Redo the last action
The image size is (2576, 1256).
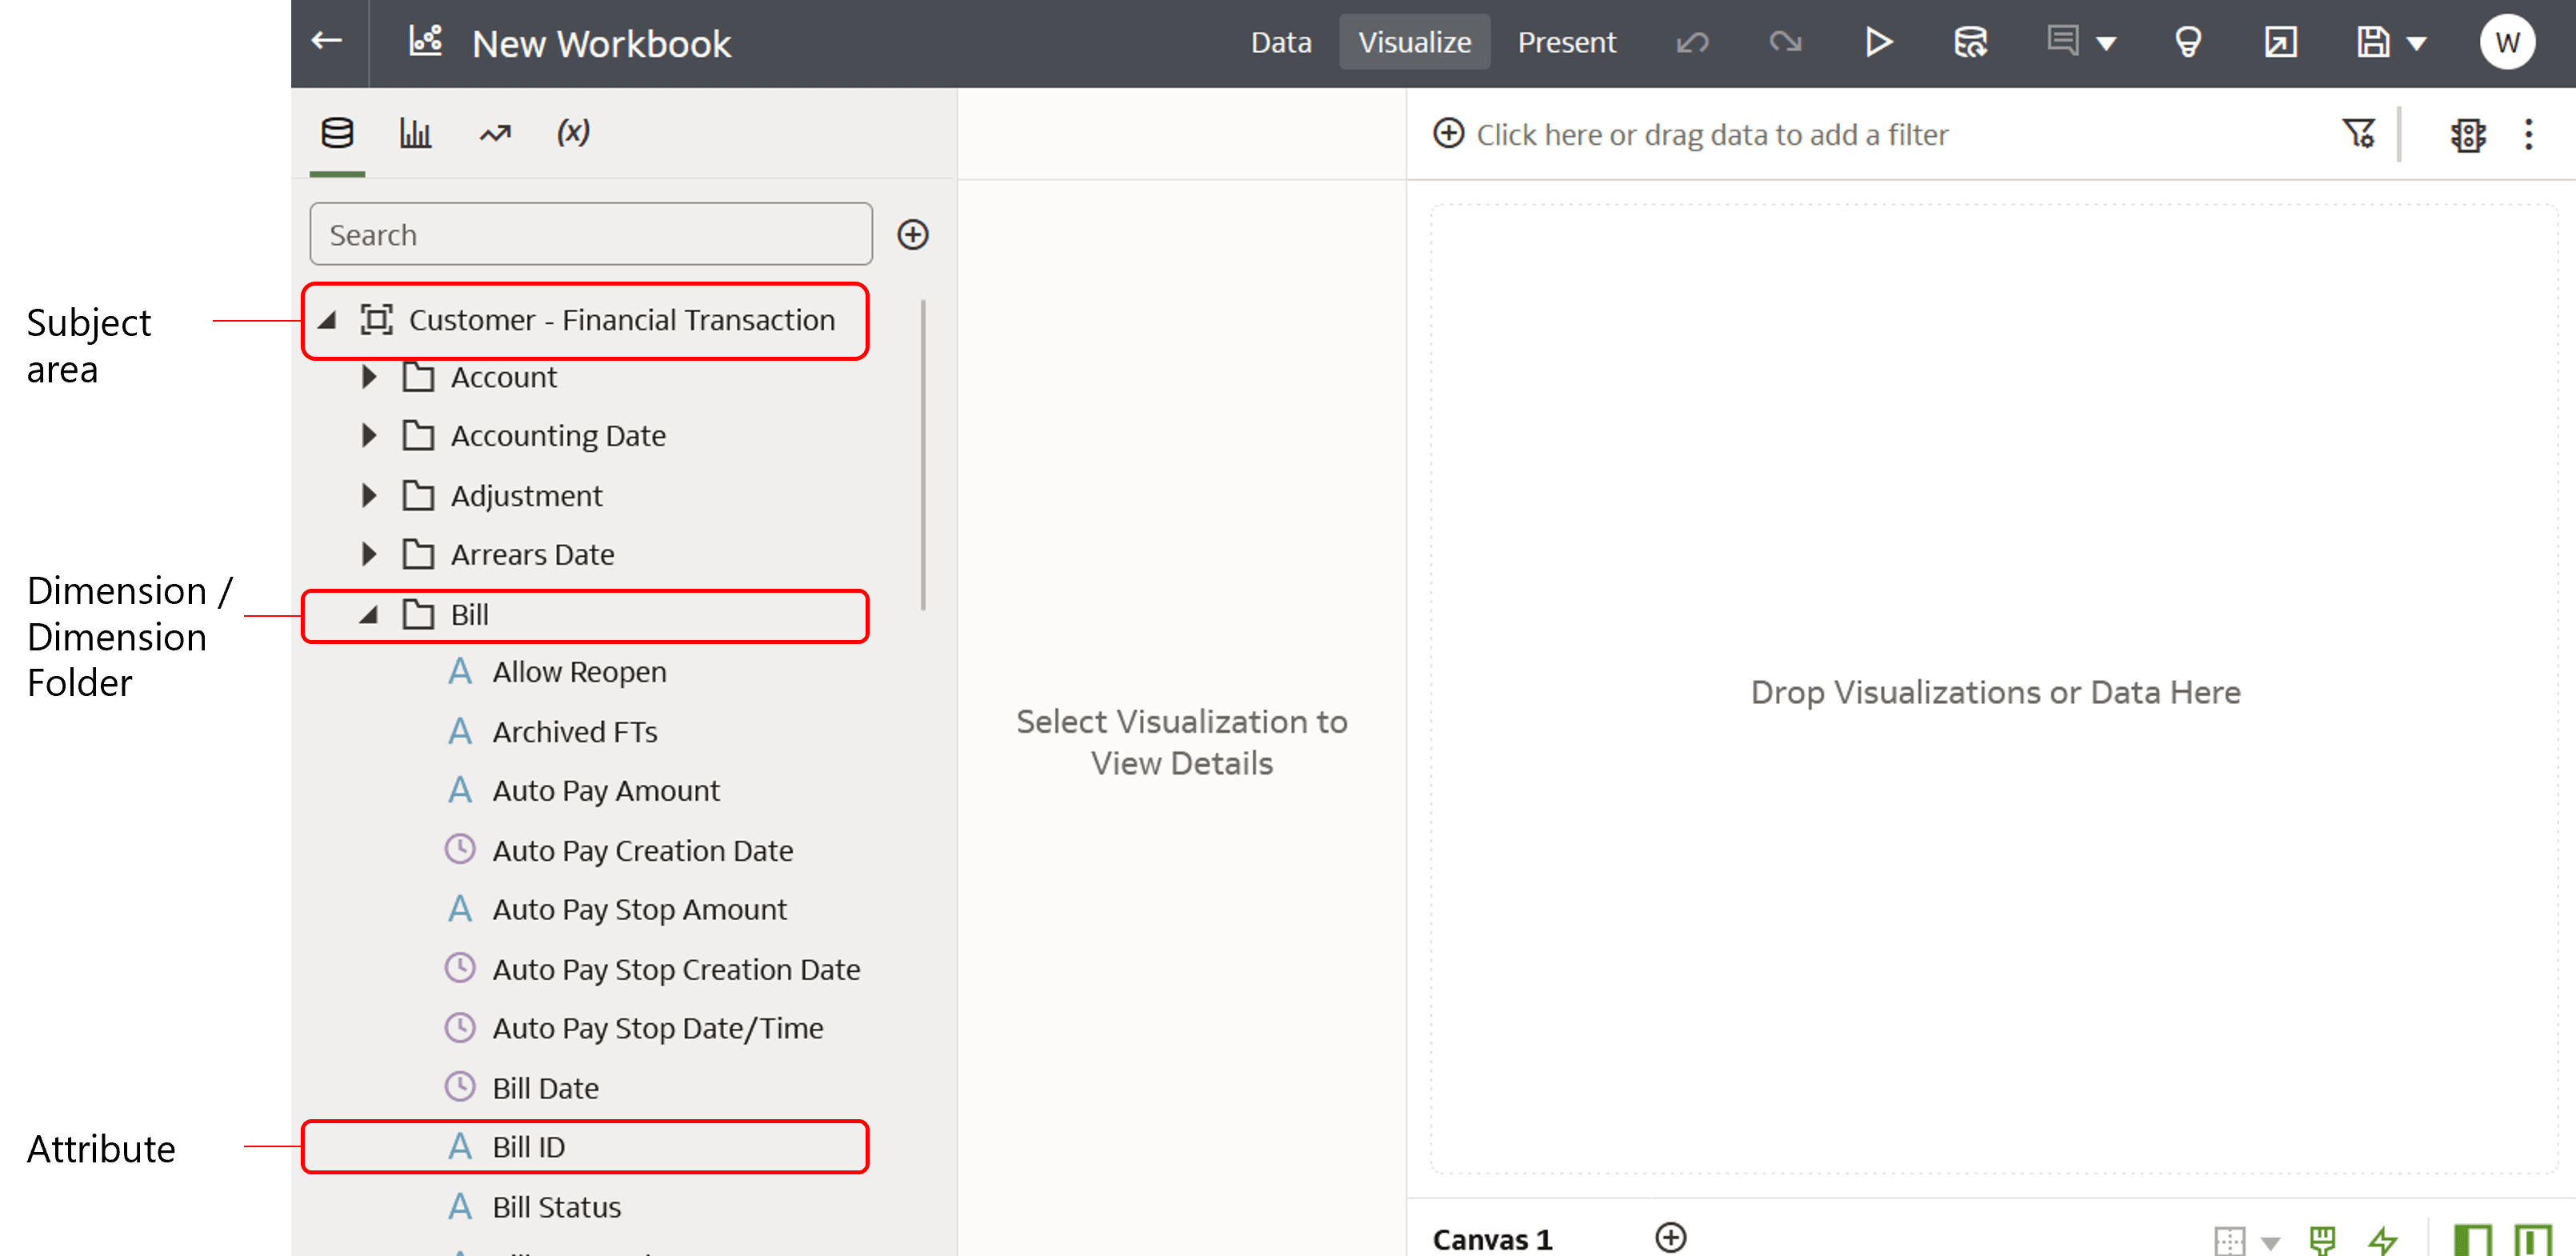pyautogui.click(x=1787, y=42)
